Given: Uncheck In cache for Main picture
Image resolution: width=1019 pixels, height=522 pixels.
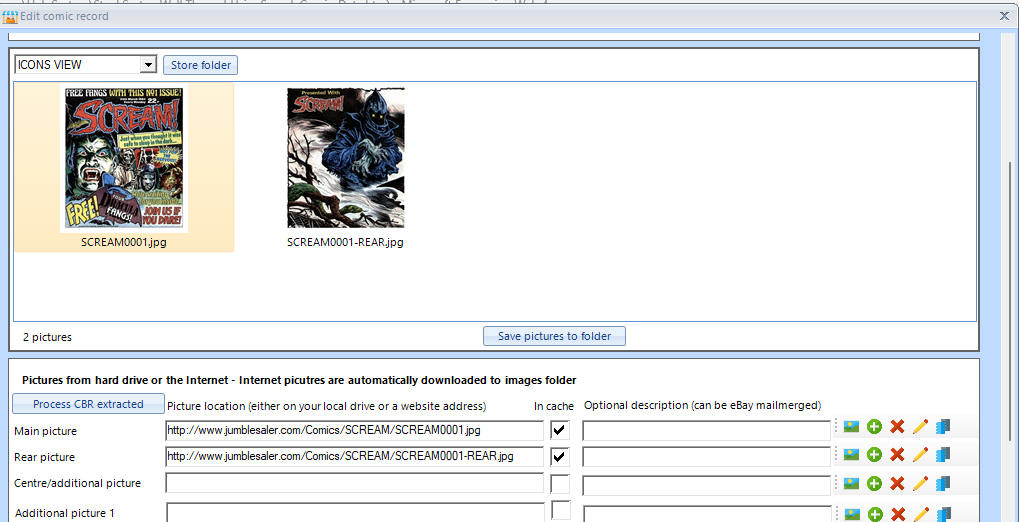Looking at the screenshot, I should click(x=560, y=430).
